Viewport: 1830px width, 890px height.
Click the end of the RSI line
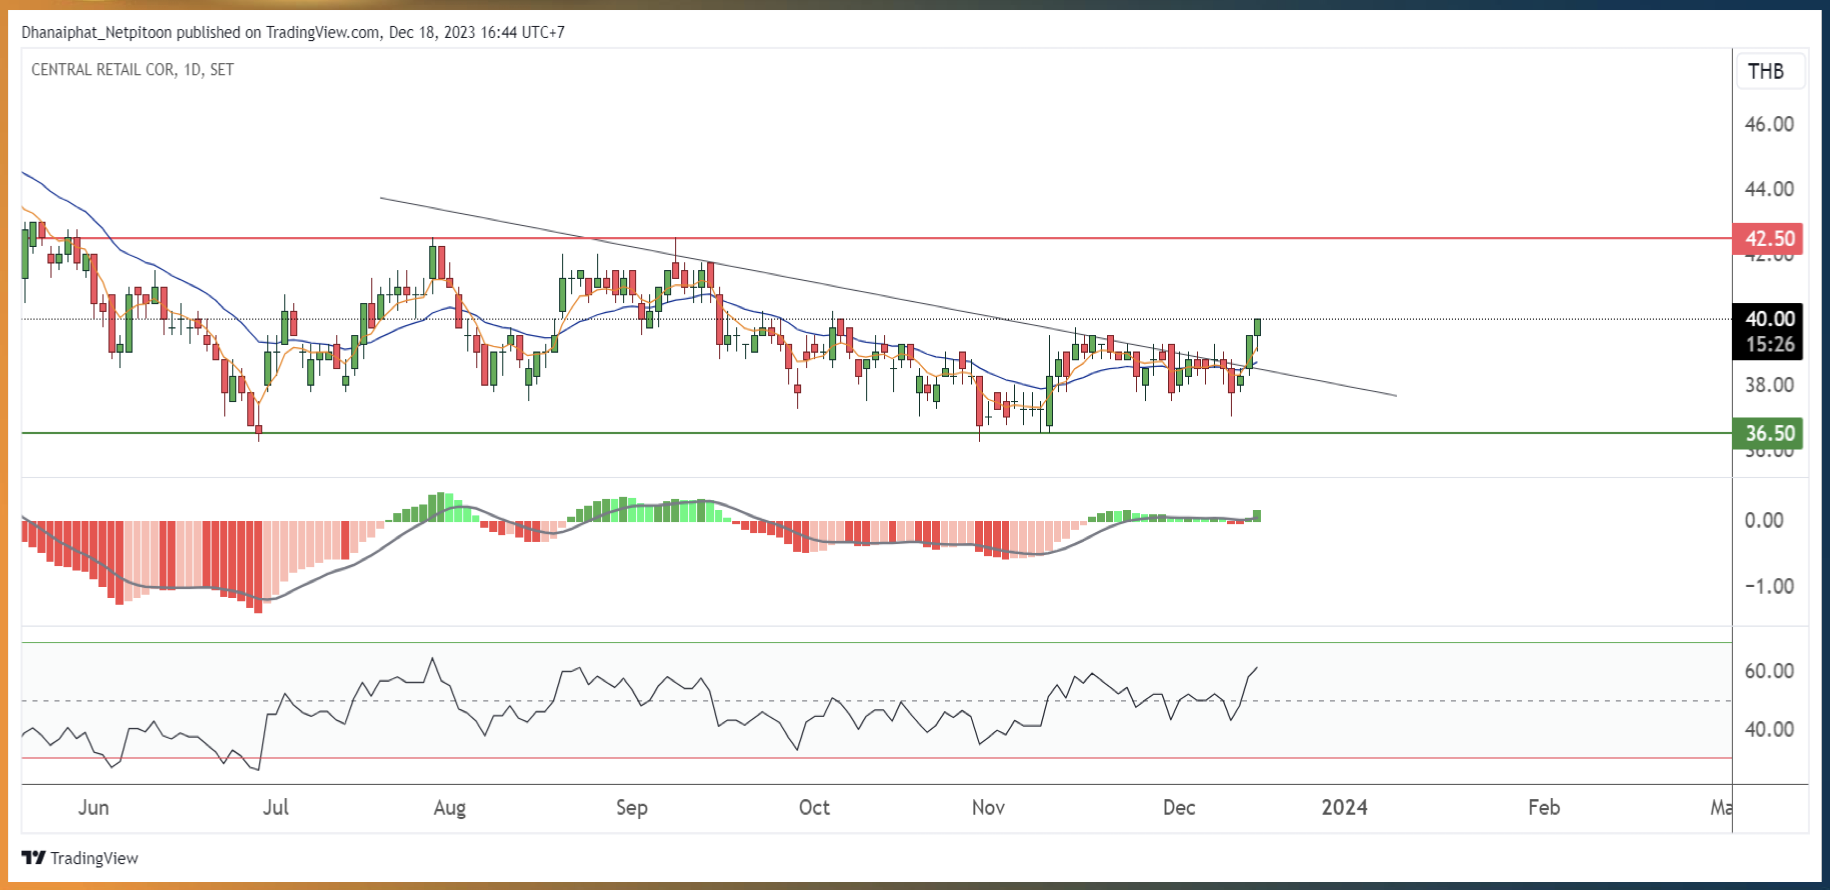click(x=1256, y=668)
